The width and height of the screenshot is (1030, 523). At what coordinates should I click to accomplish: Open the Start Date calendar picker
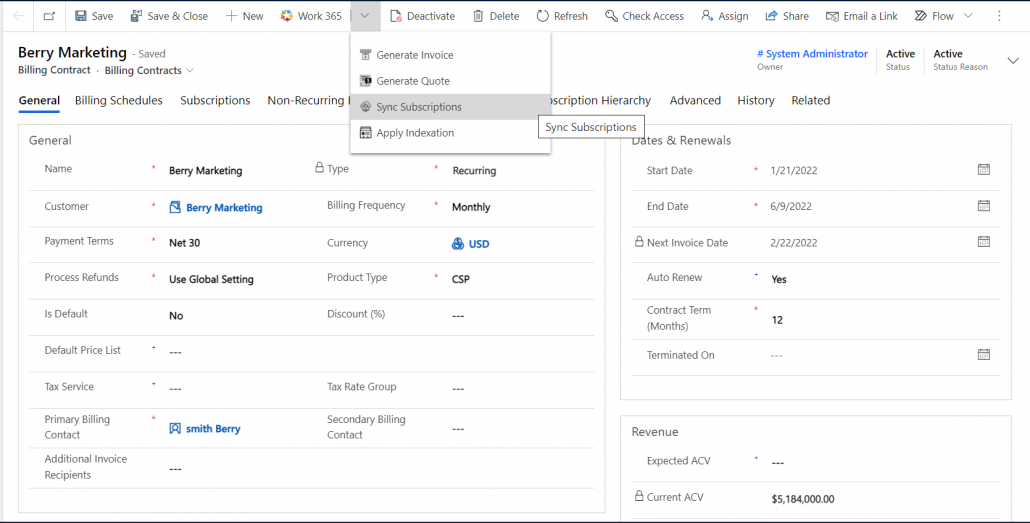click(983, 170)
